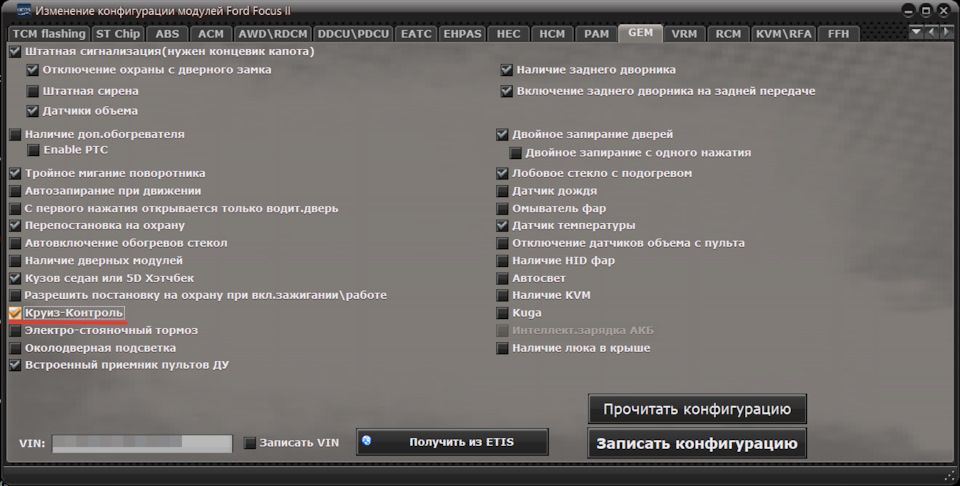The height and width of the screenshot is (486, 960).
Task: Enable Наличие доп.обогревателя checkbox
Action: [x=15, y=135]
